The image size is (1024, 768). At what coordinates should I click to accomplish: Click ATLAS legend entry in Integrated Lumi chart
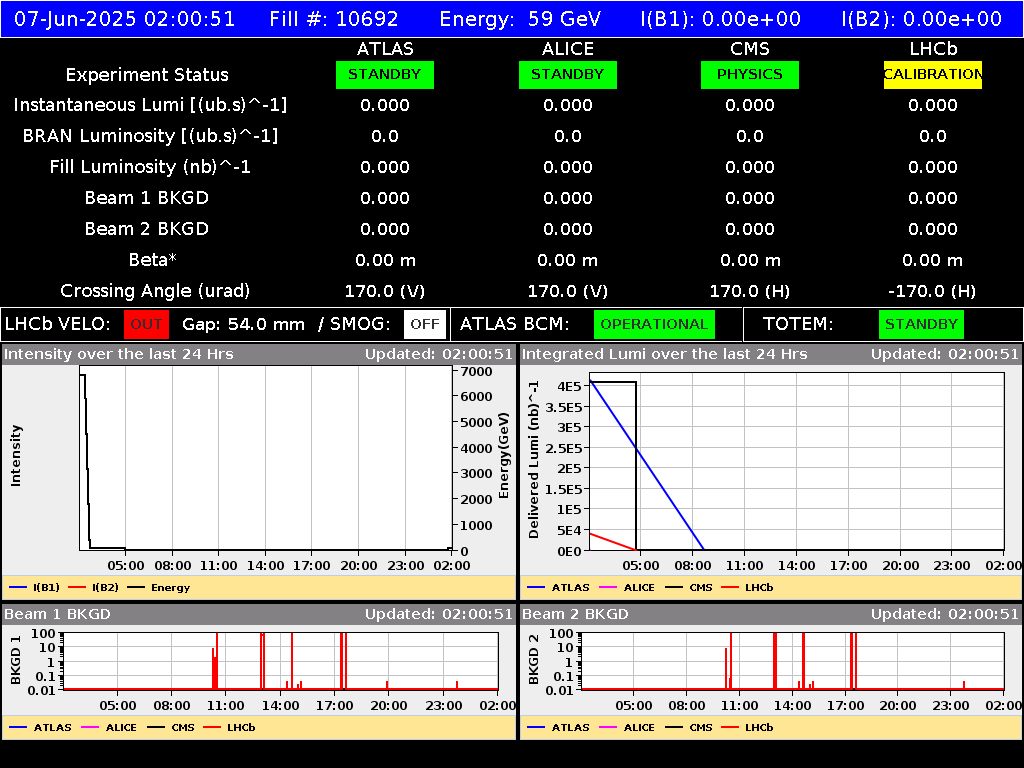click(558, 588)
